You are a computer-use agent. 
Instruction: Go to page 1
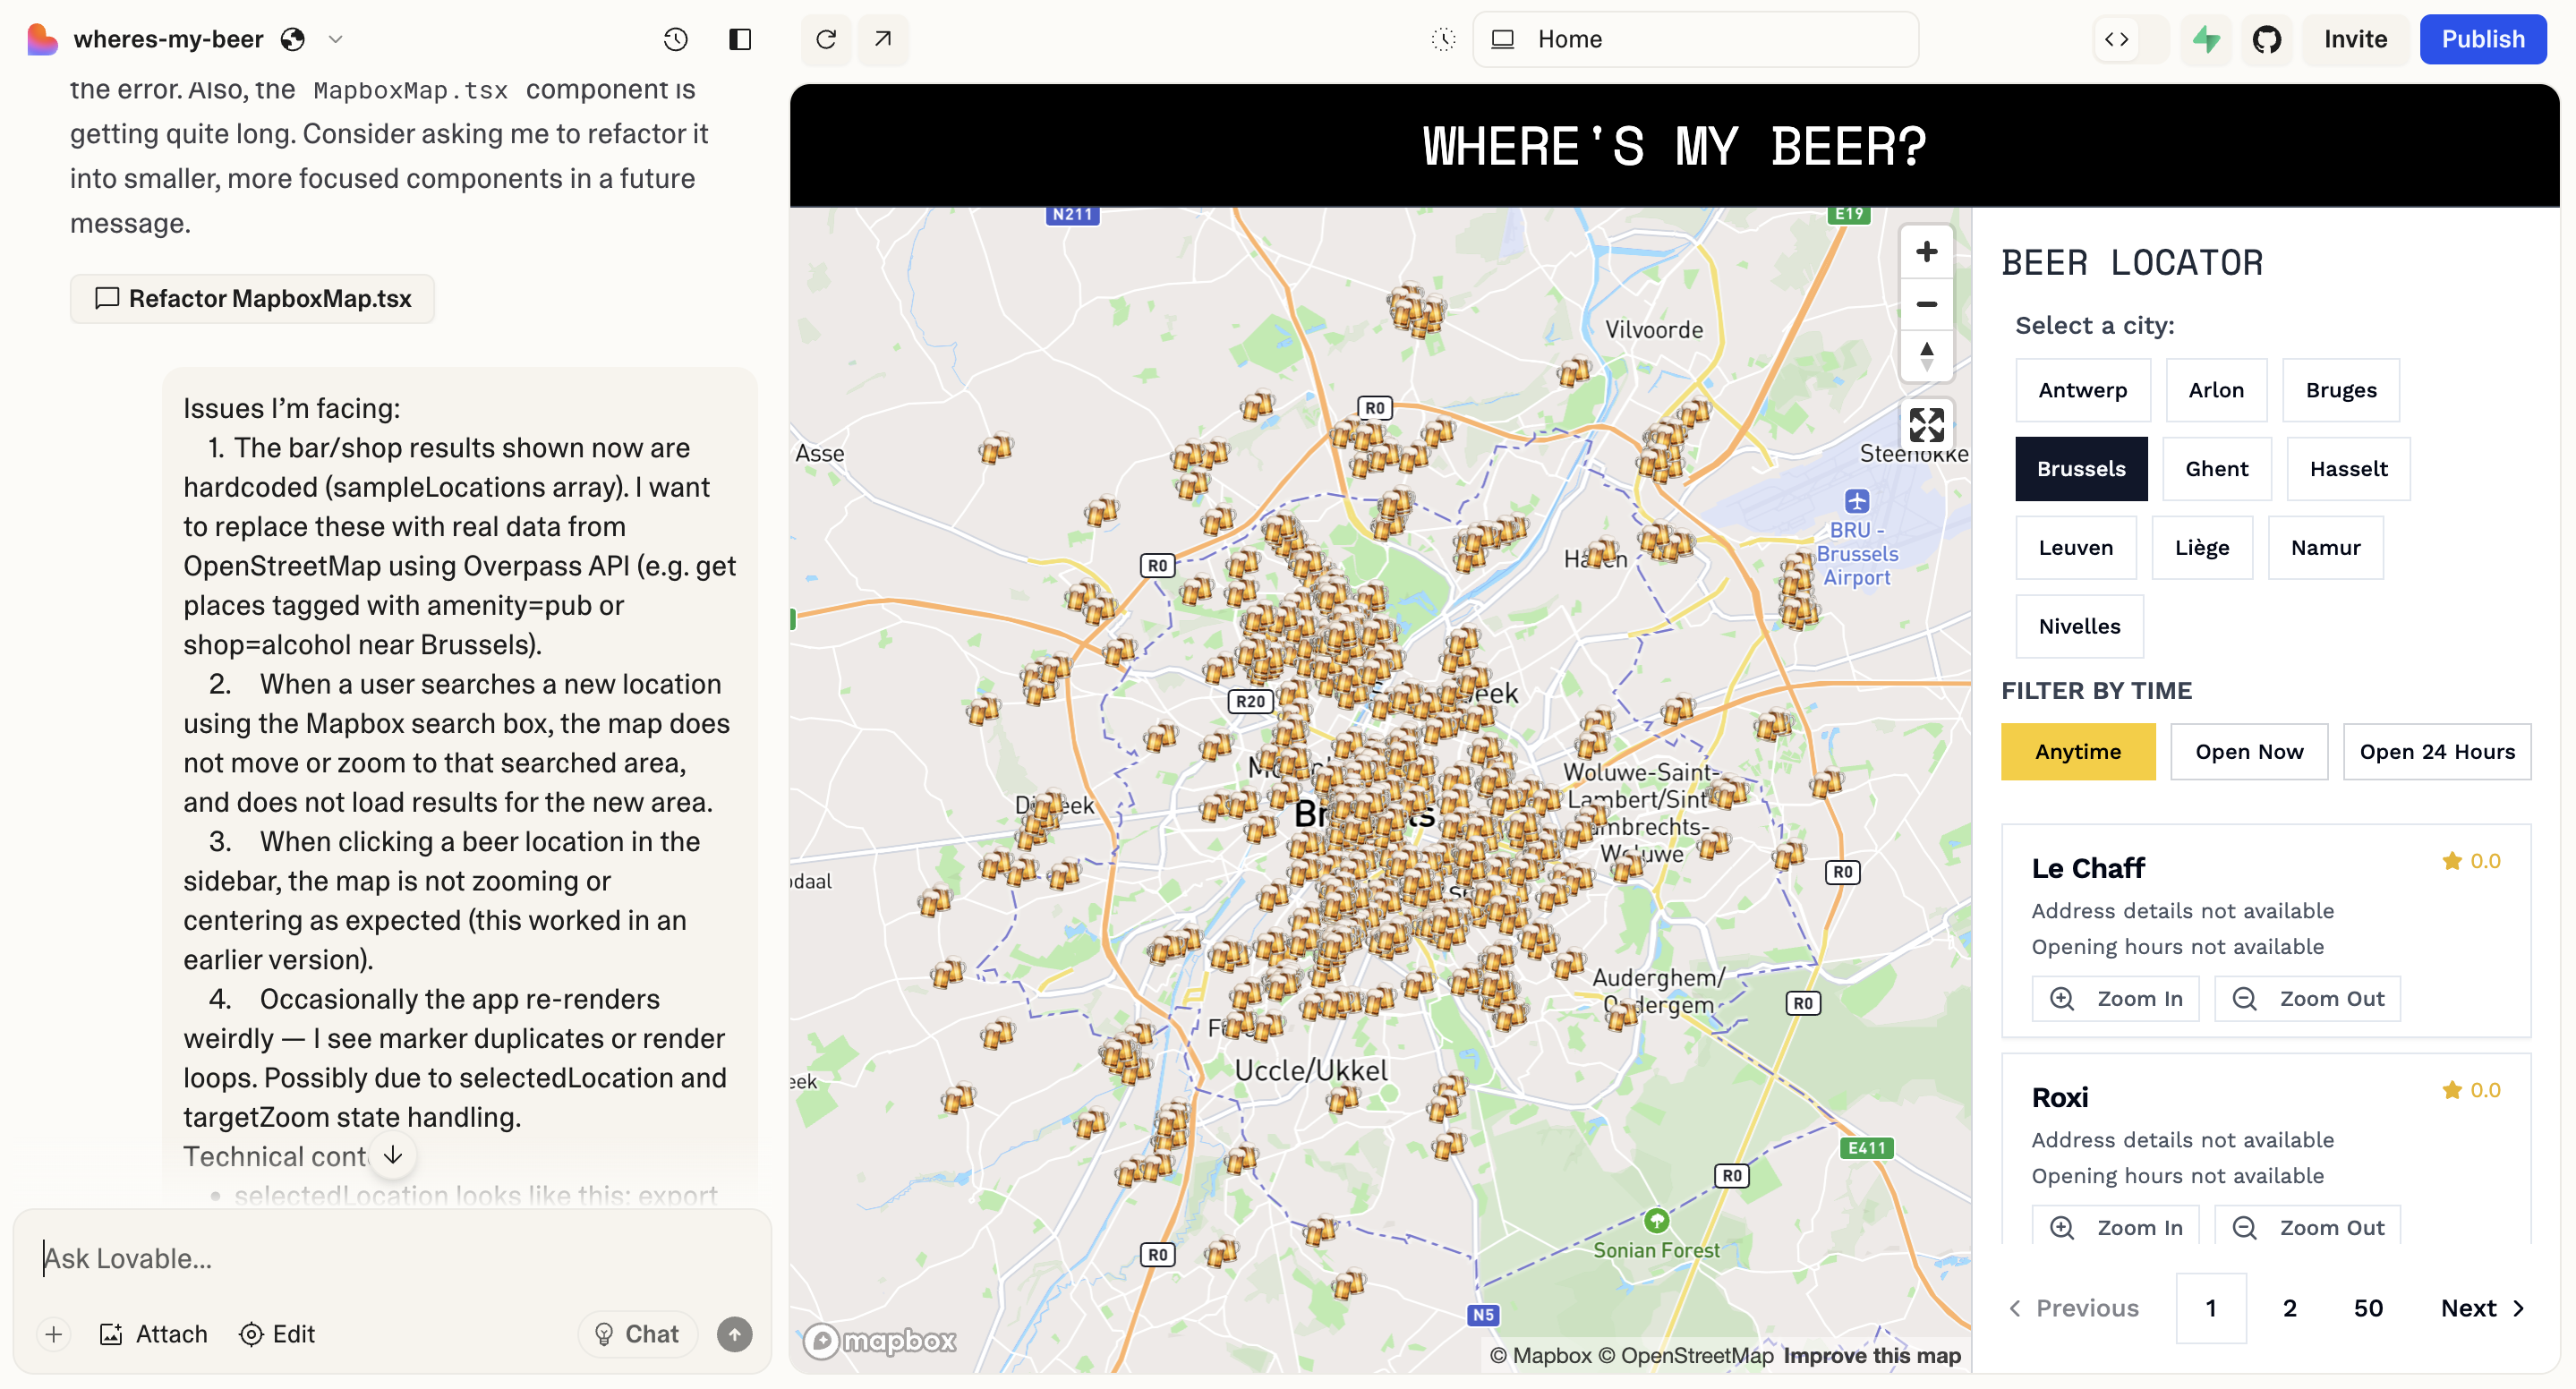(x=2211, y=1309)
